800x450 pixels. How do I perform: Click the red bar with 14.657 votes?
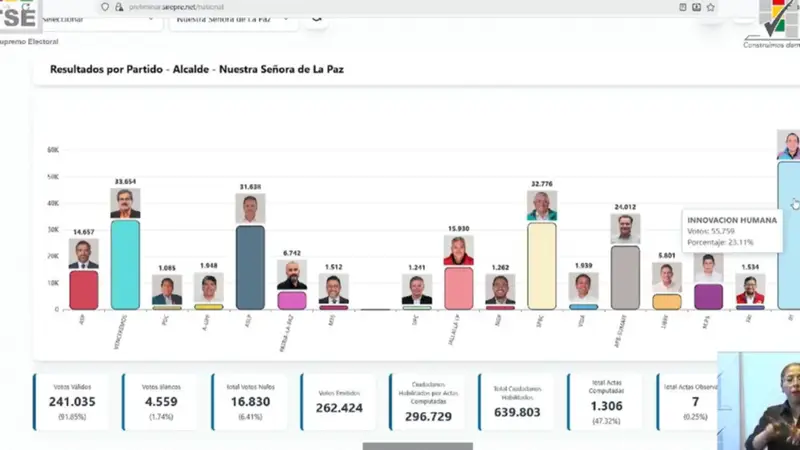[84, 290]
